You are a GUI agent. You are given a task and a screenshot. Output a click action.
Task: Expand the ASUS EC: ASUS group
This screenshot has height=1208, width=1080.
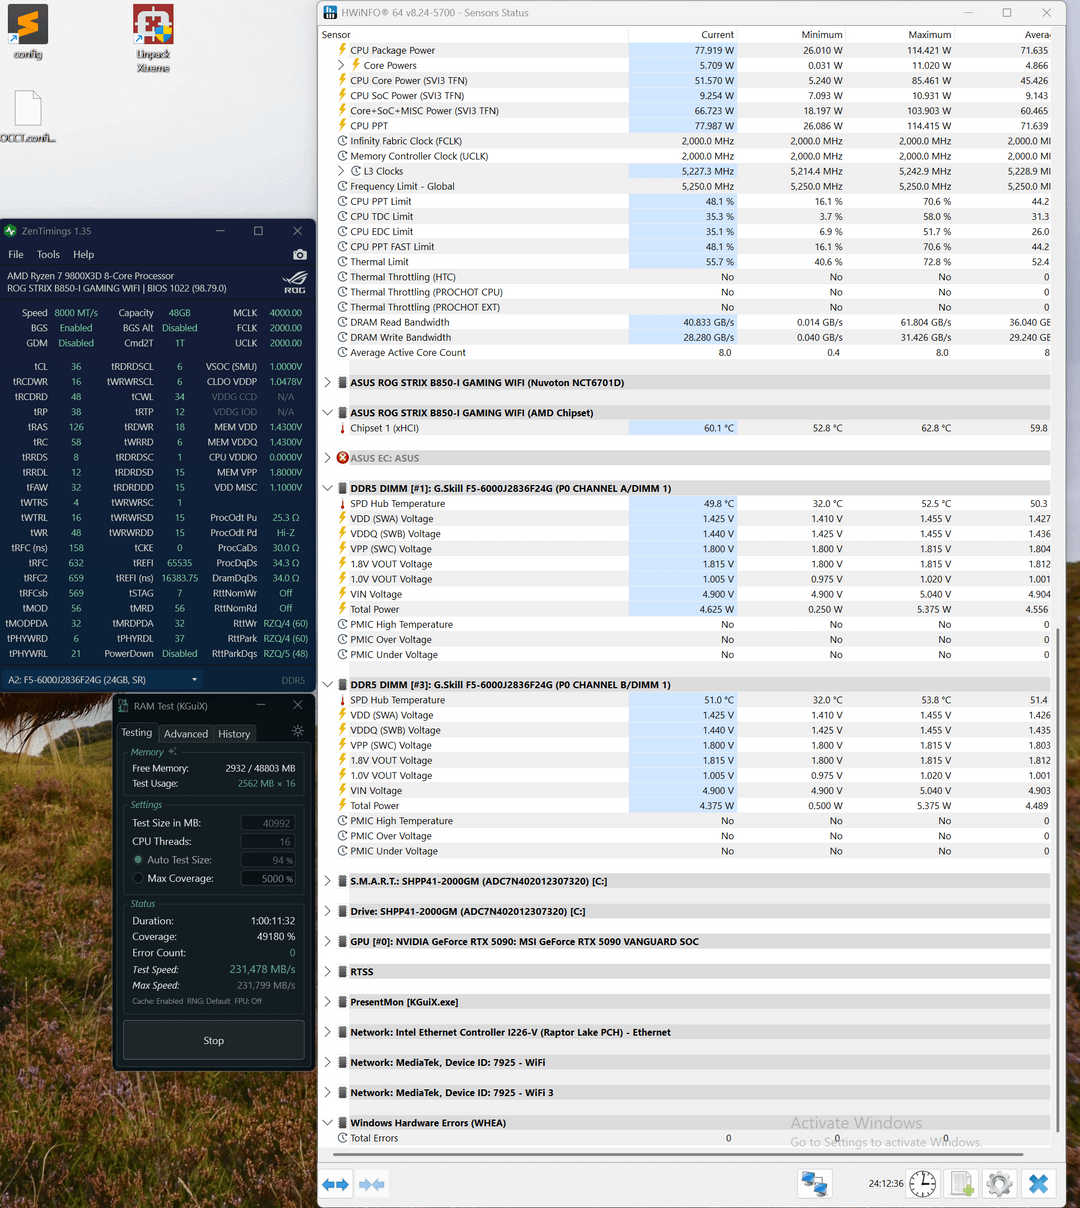click(328, 458)
